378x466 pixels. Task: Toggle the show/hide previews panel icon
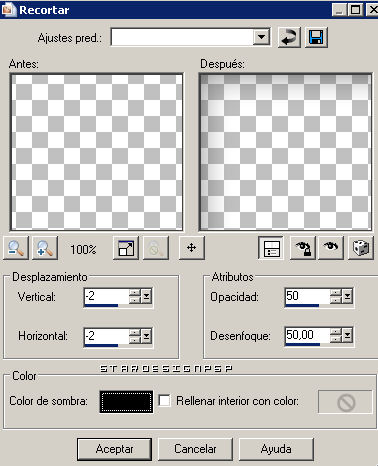[271, 248]
